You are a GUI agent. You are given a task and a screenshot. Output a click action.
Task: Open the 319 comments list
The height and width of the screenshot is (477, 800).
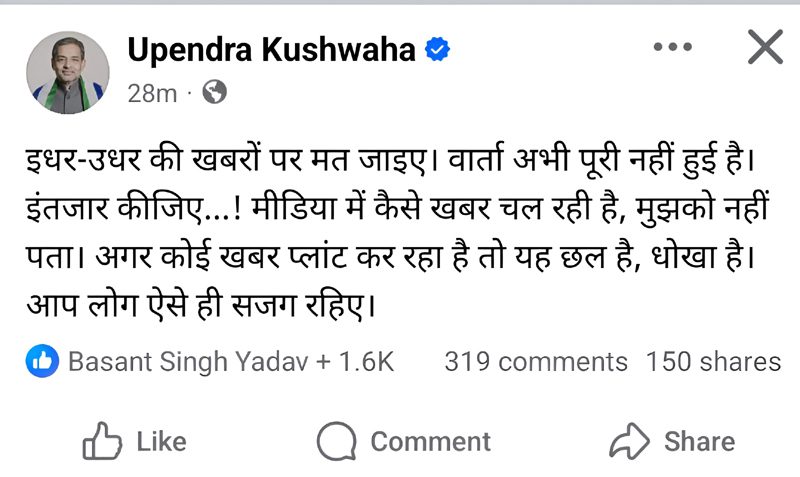point(535,362)
